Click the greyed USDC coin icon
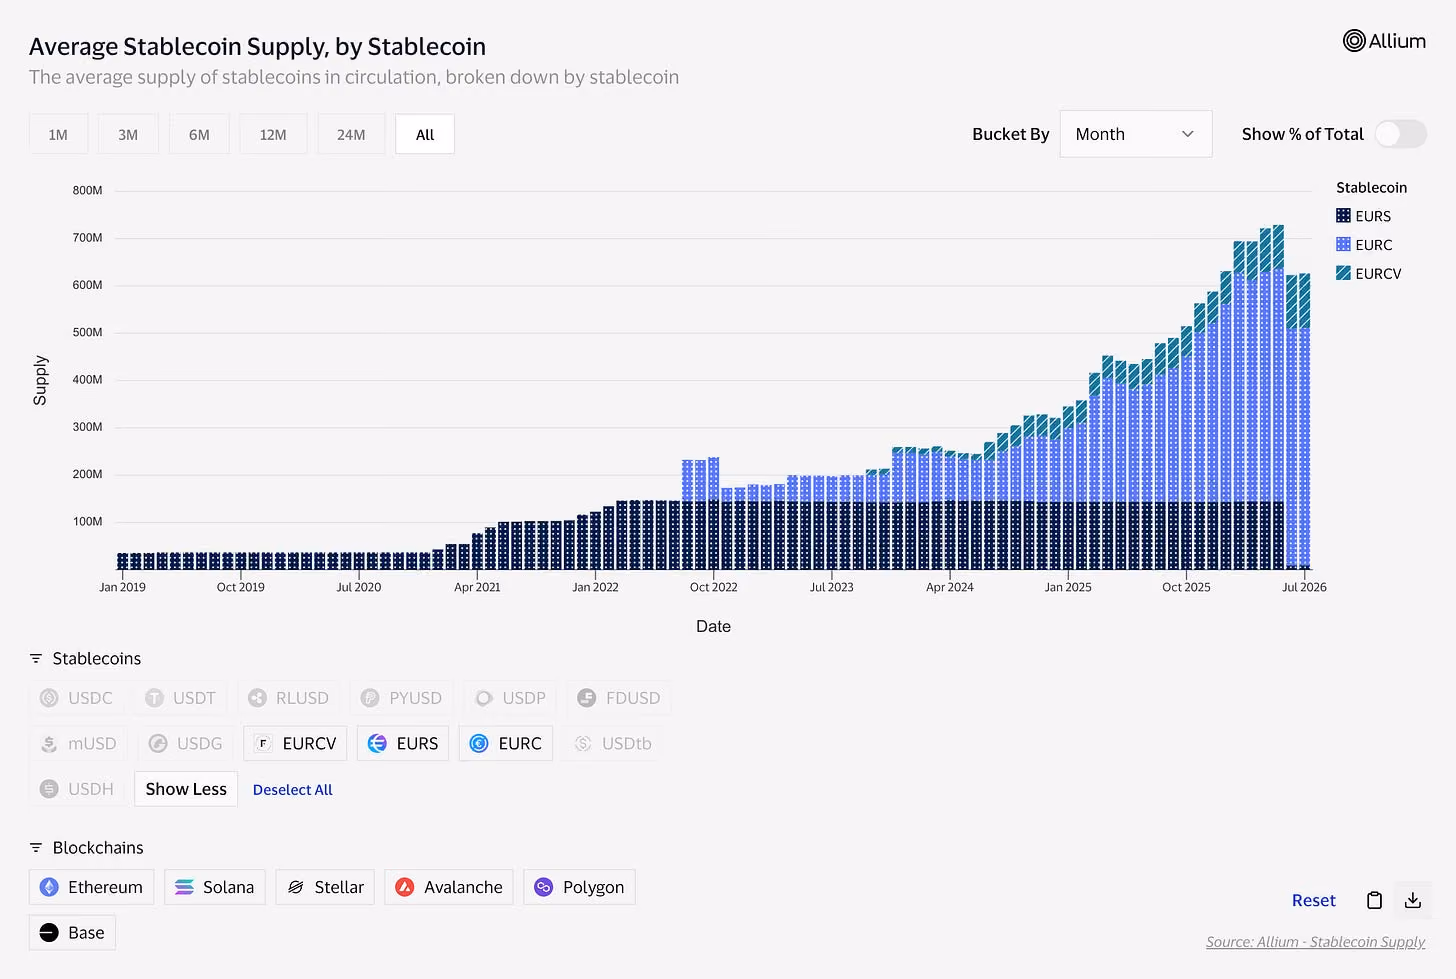Screen dimensions: 1456x979 [x=49, y=698]
